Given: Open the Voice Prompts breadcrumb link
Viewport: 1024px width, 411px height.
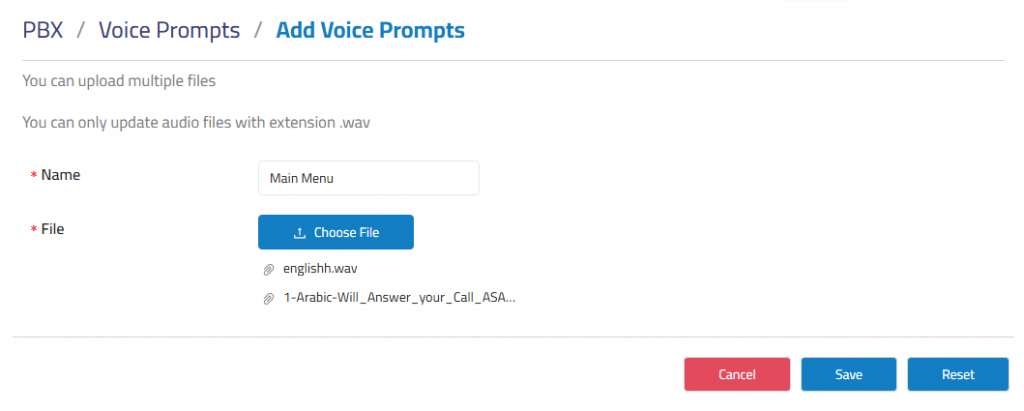Looking at the screenshot, I should 169,30.
